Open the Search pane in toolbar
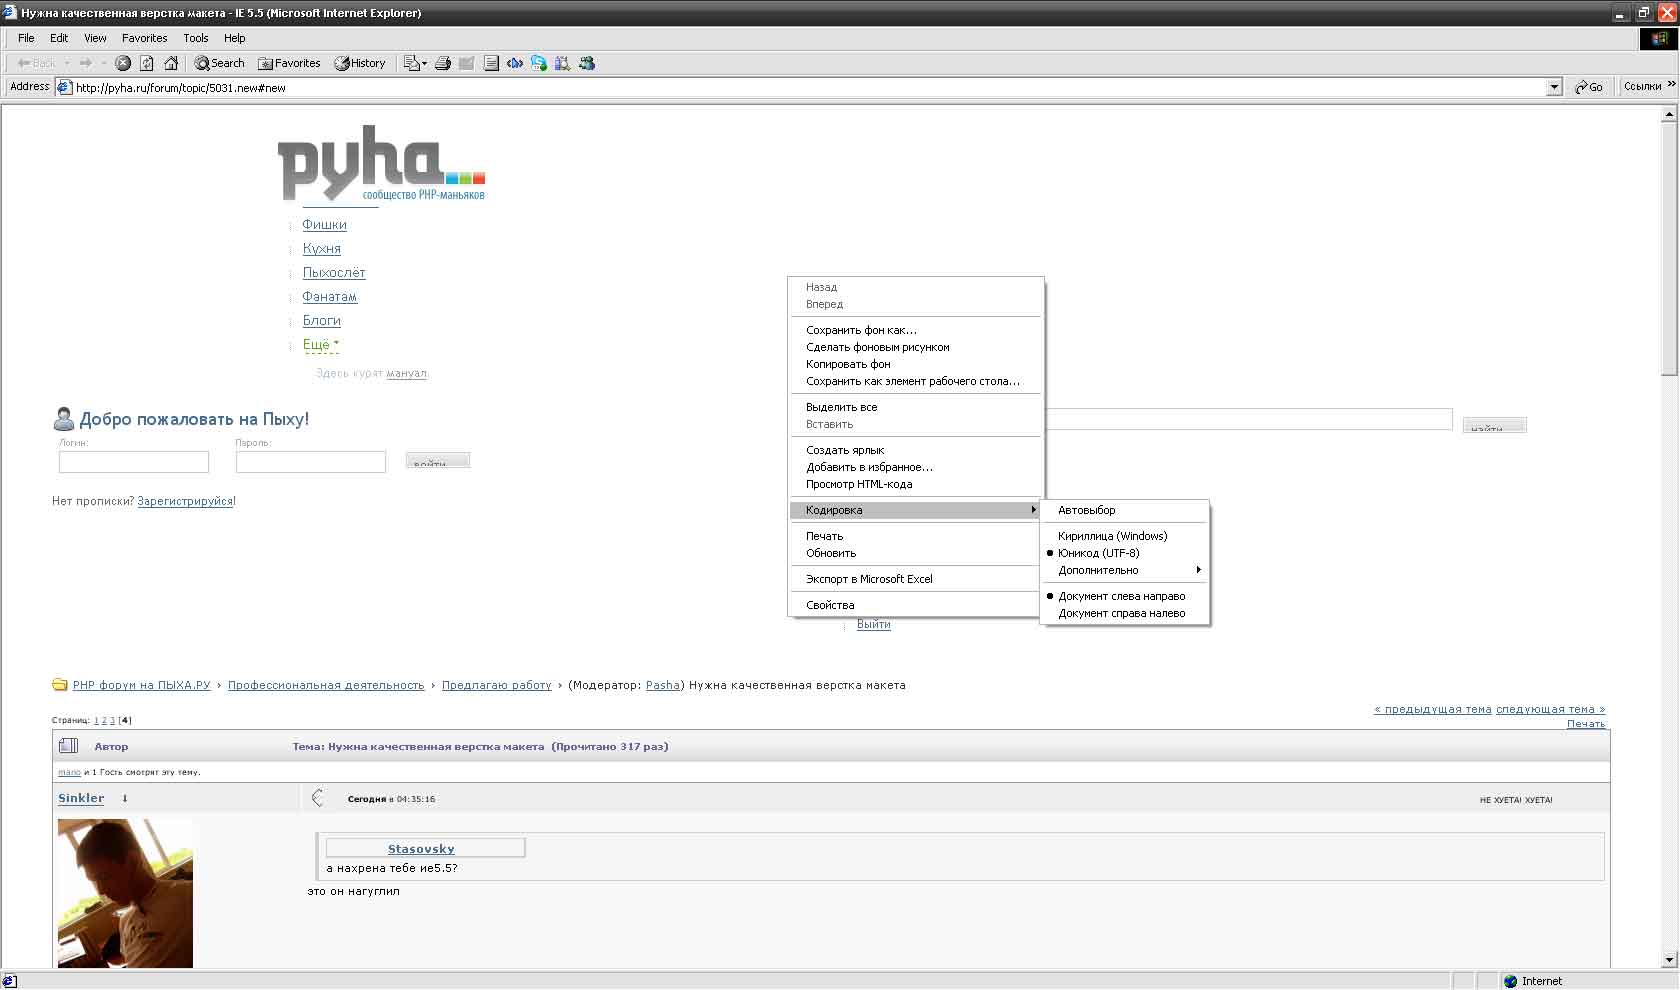This screenshot has height=990, width=1680. point(219,63)
